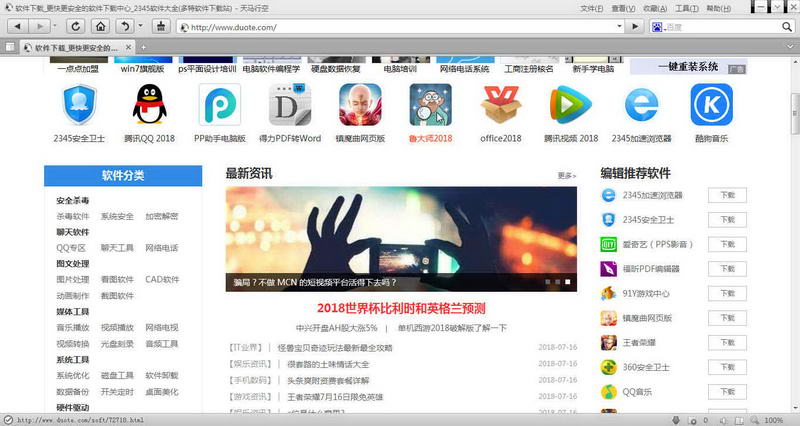This screenshot has width=800, height=426.
Task: Select the last carousel dot on news banner
Action: click(567, 282)
